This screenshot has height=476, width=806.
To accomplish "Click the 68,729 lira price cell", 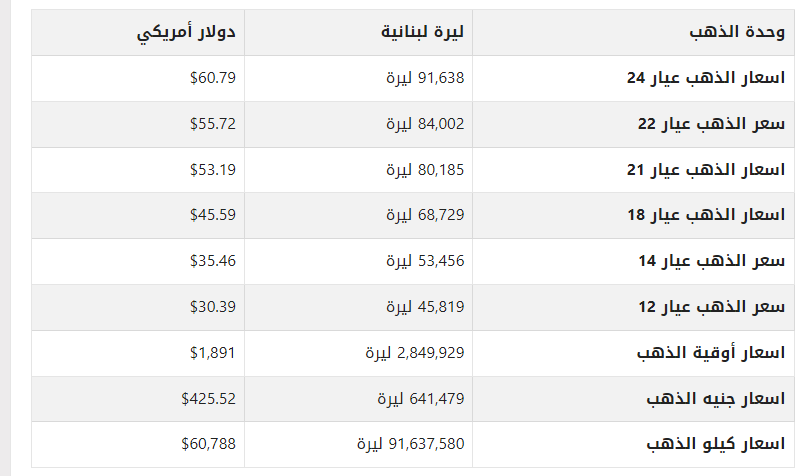I will 426,215.
